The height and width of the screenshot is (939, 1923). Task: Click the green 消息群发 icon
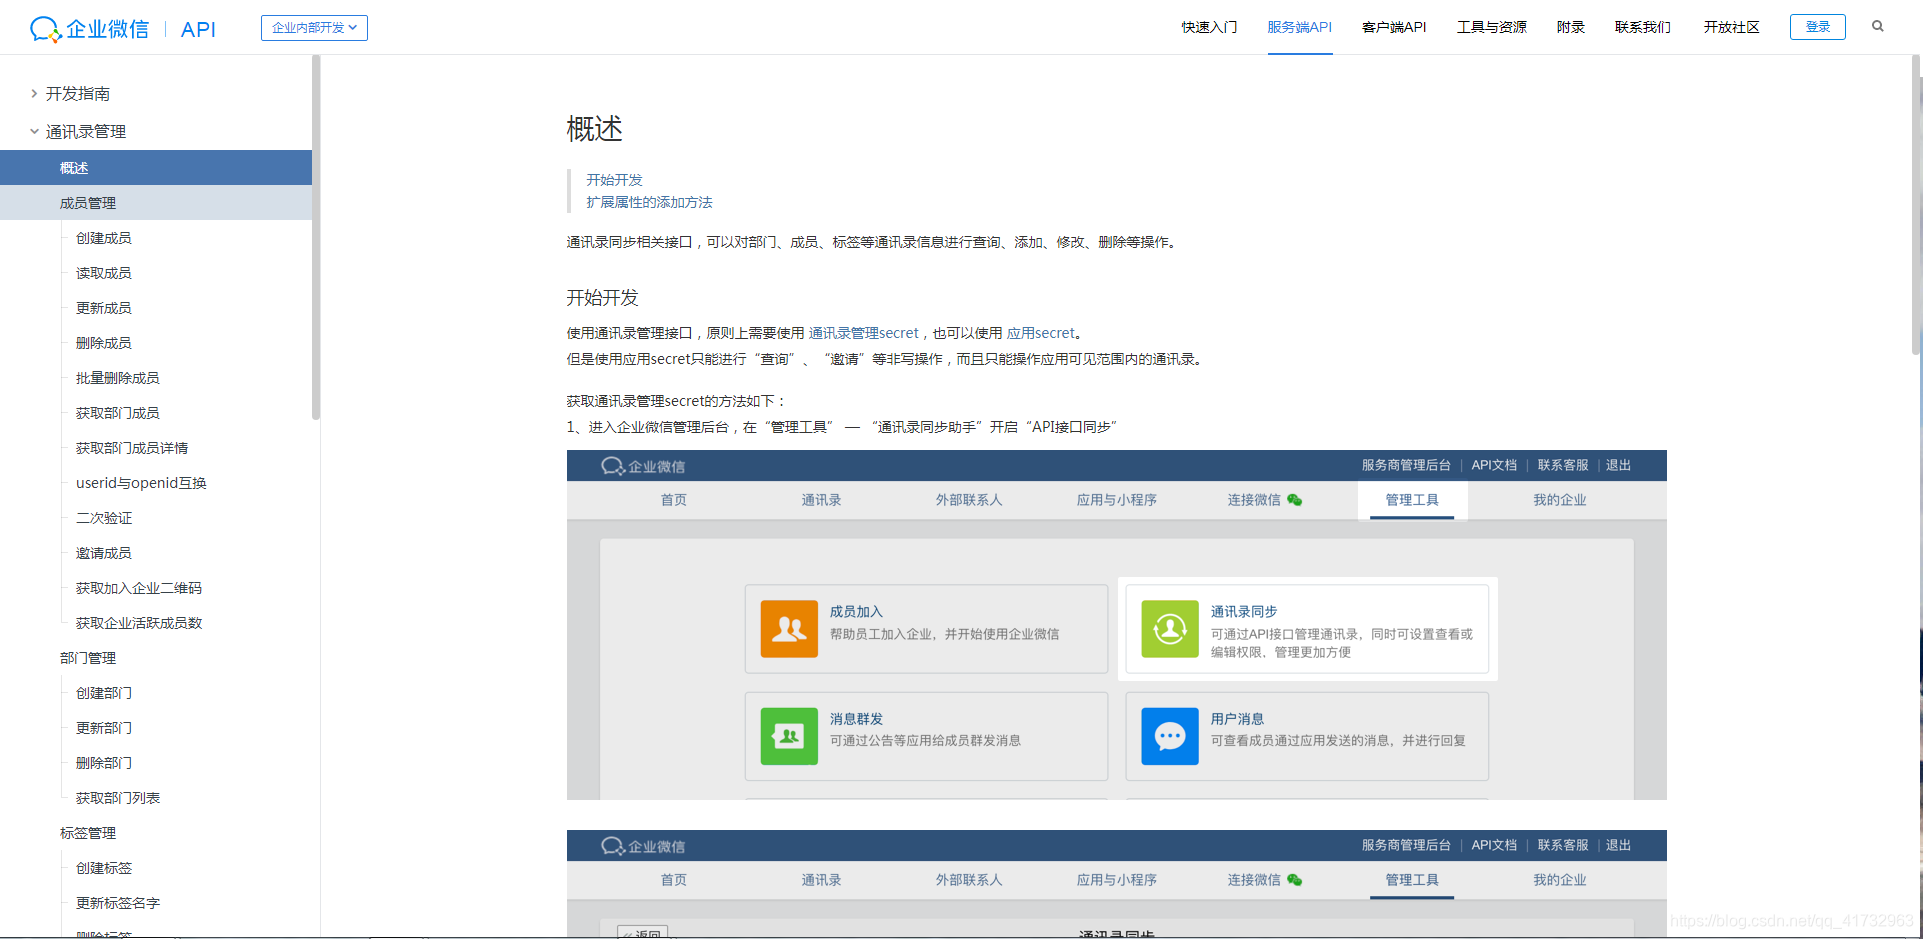pyautogui.click(x=789, y=736)
